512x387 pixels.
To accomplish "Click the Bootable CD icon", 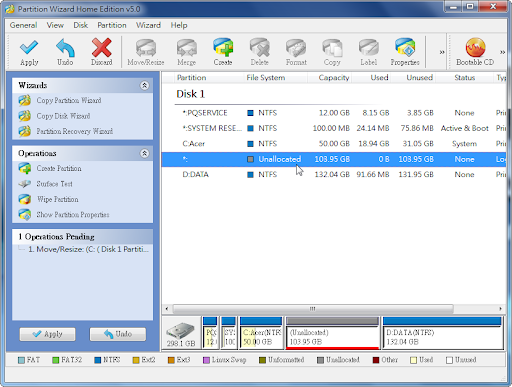I will click(x=475, y=48).
